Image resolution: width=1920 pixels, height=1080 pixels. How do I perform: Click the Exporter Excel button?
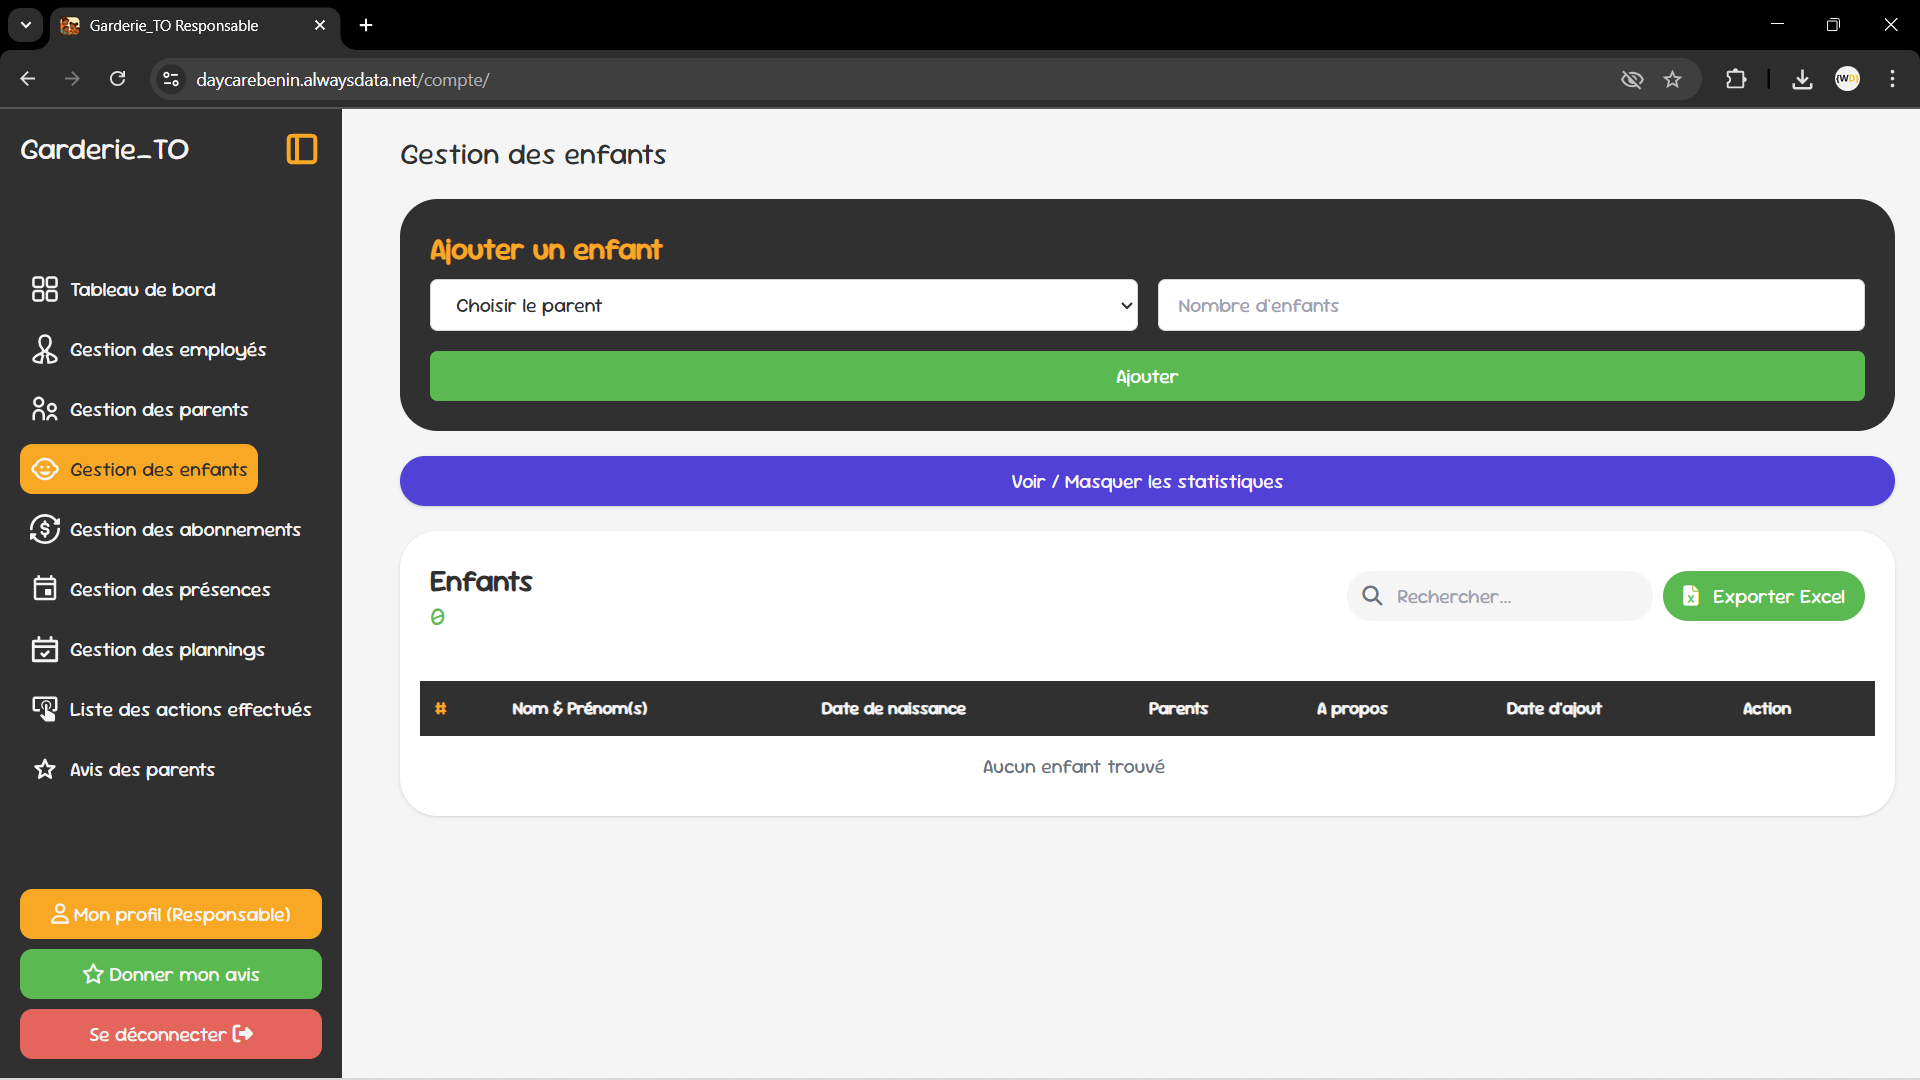(1763, 596)
